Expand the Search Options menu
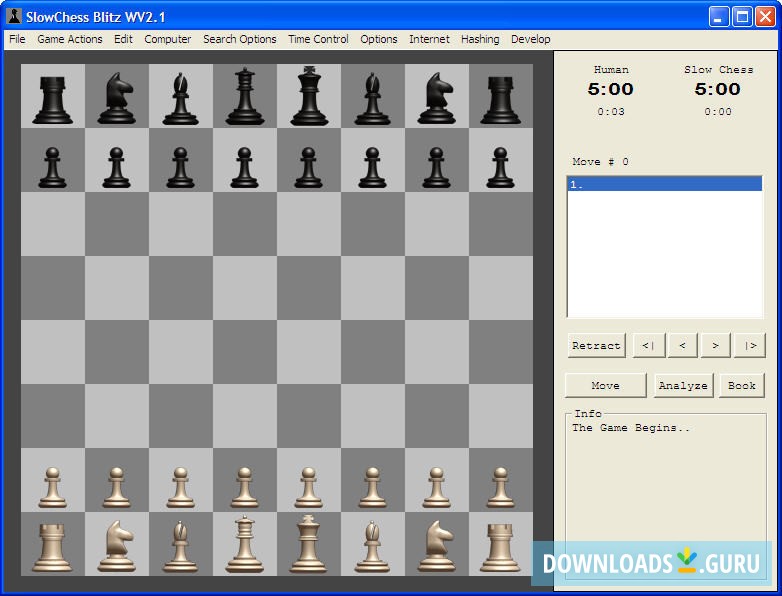The image size is (782, 596). [239, 39]
